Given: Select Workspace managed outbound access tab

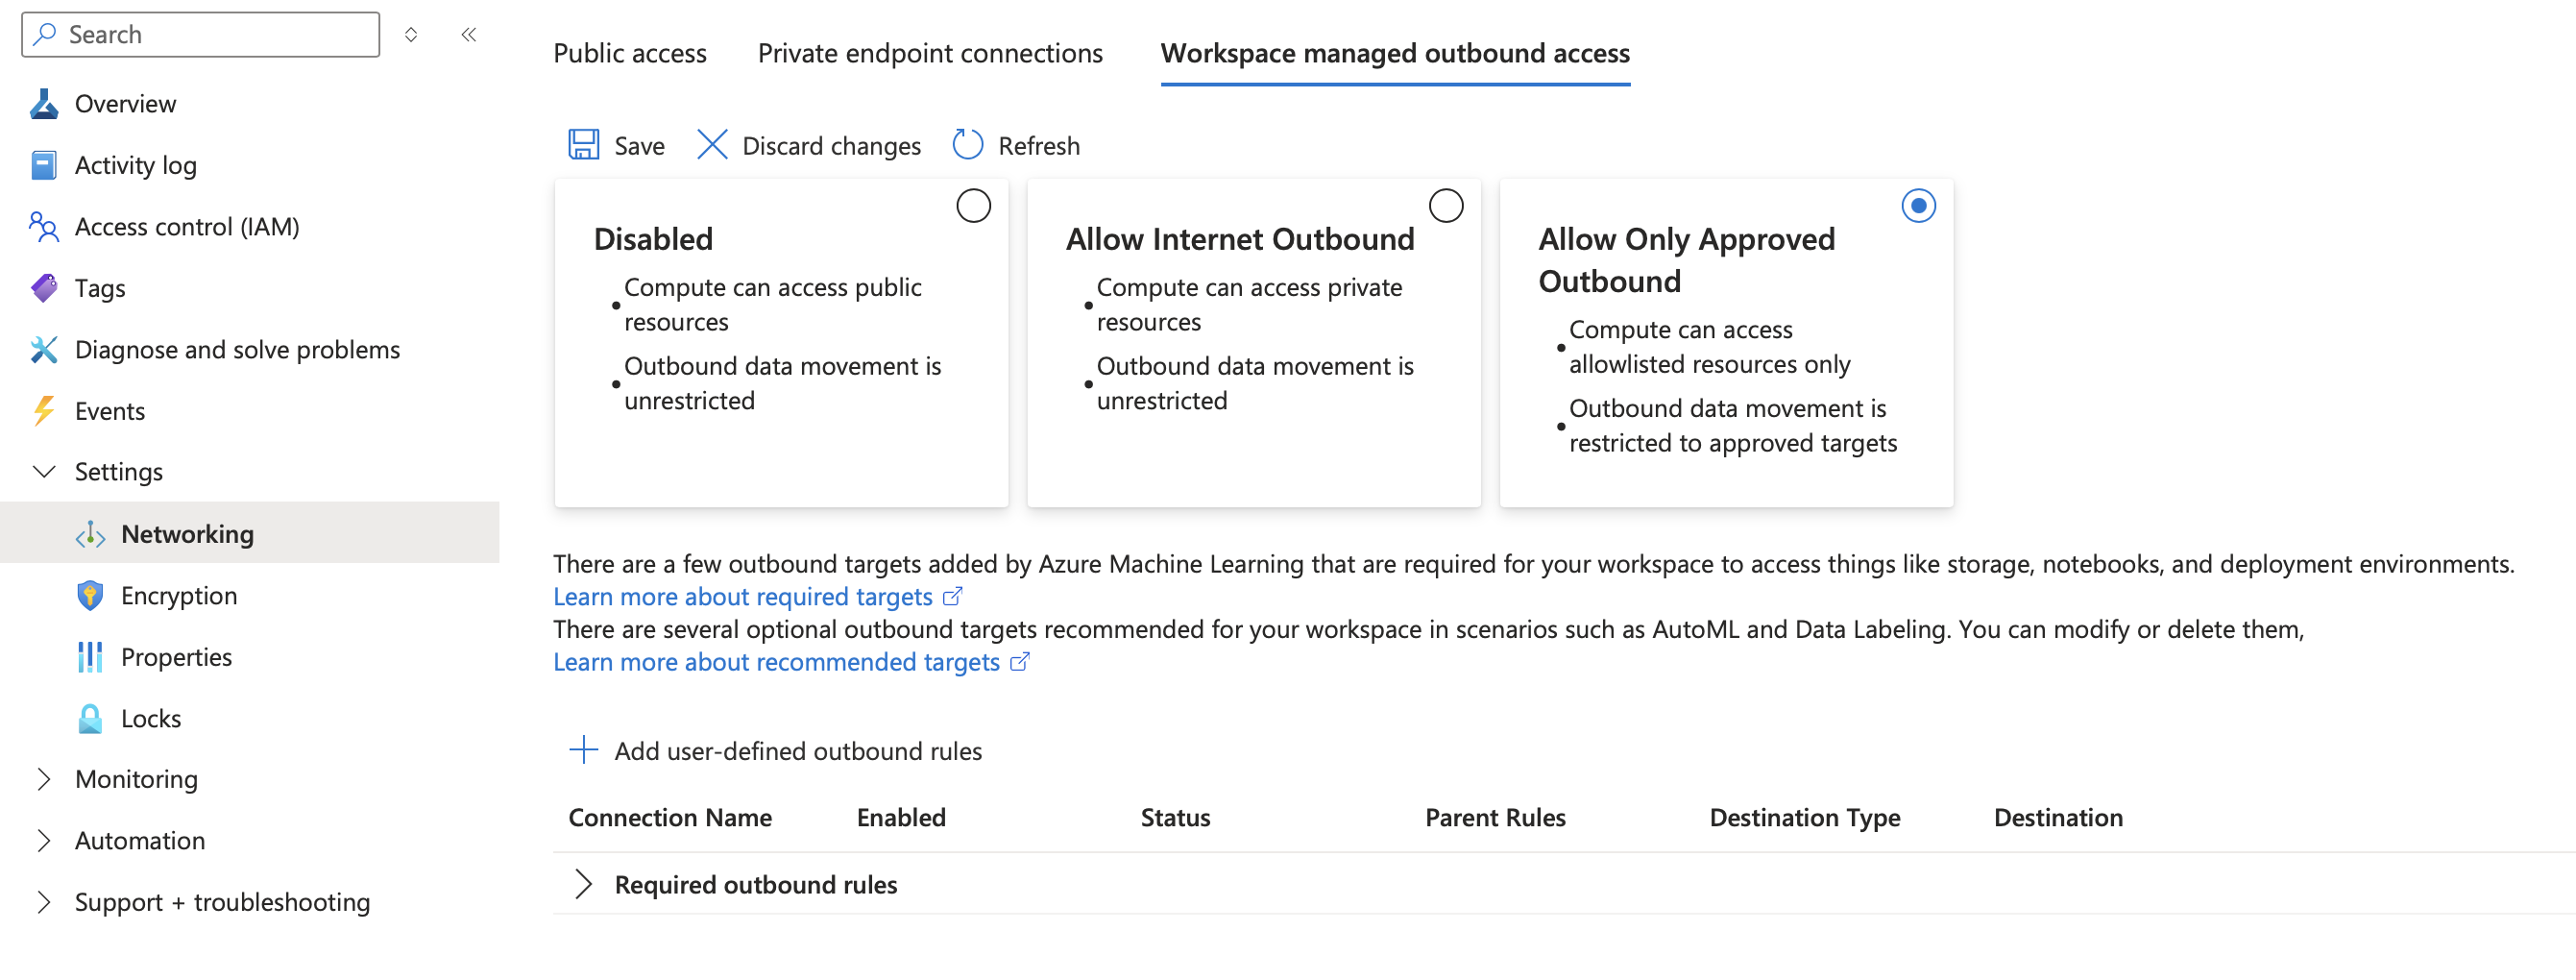Looking at the screenshot, I should pos(1395,53).
